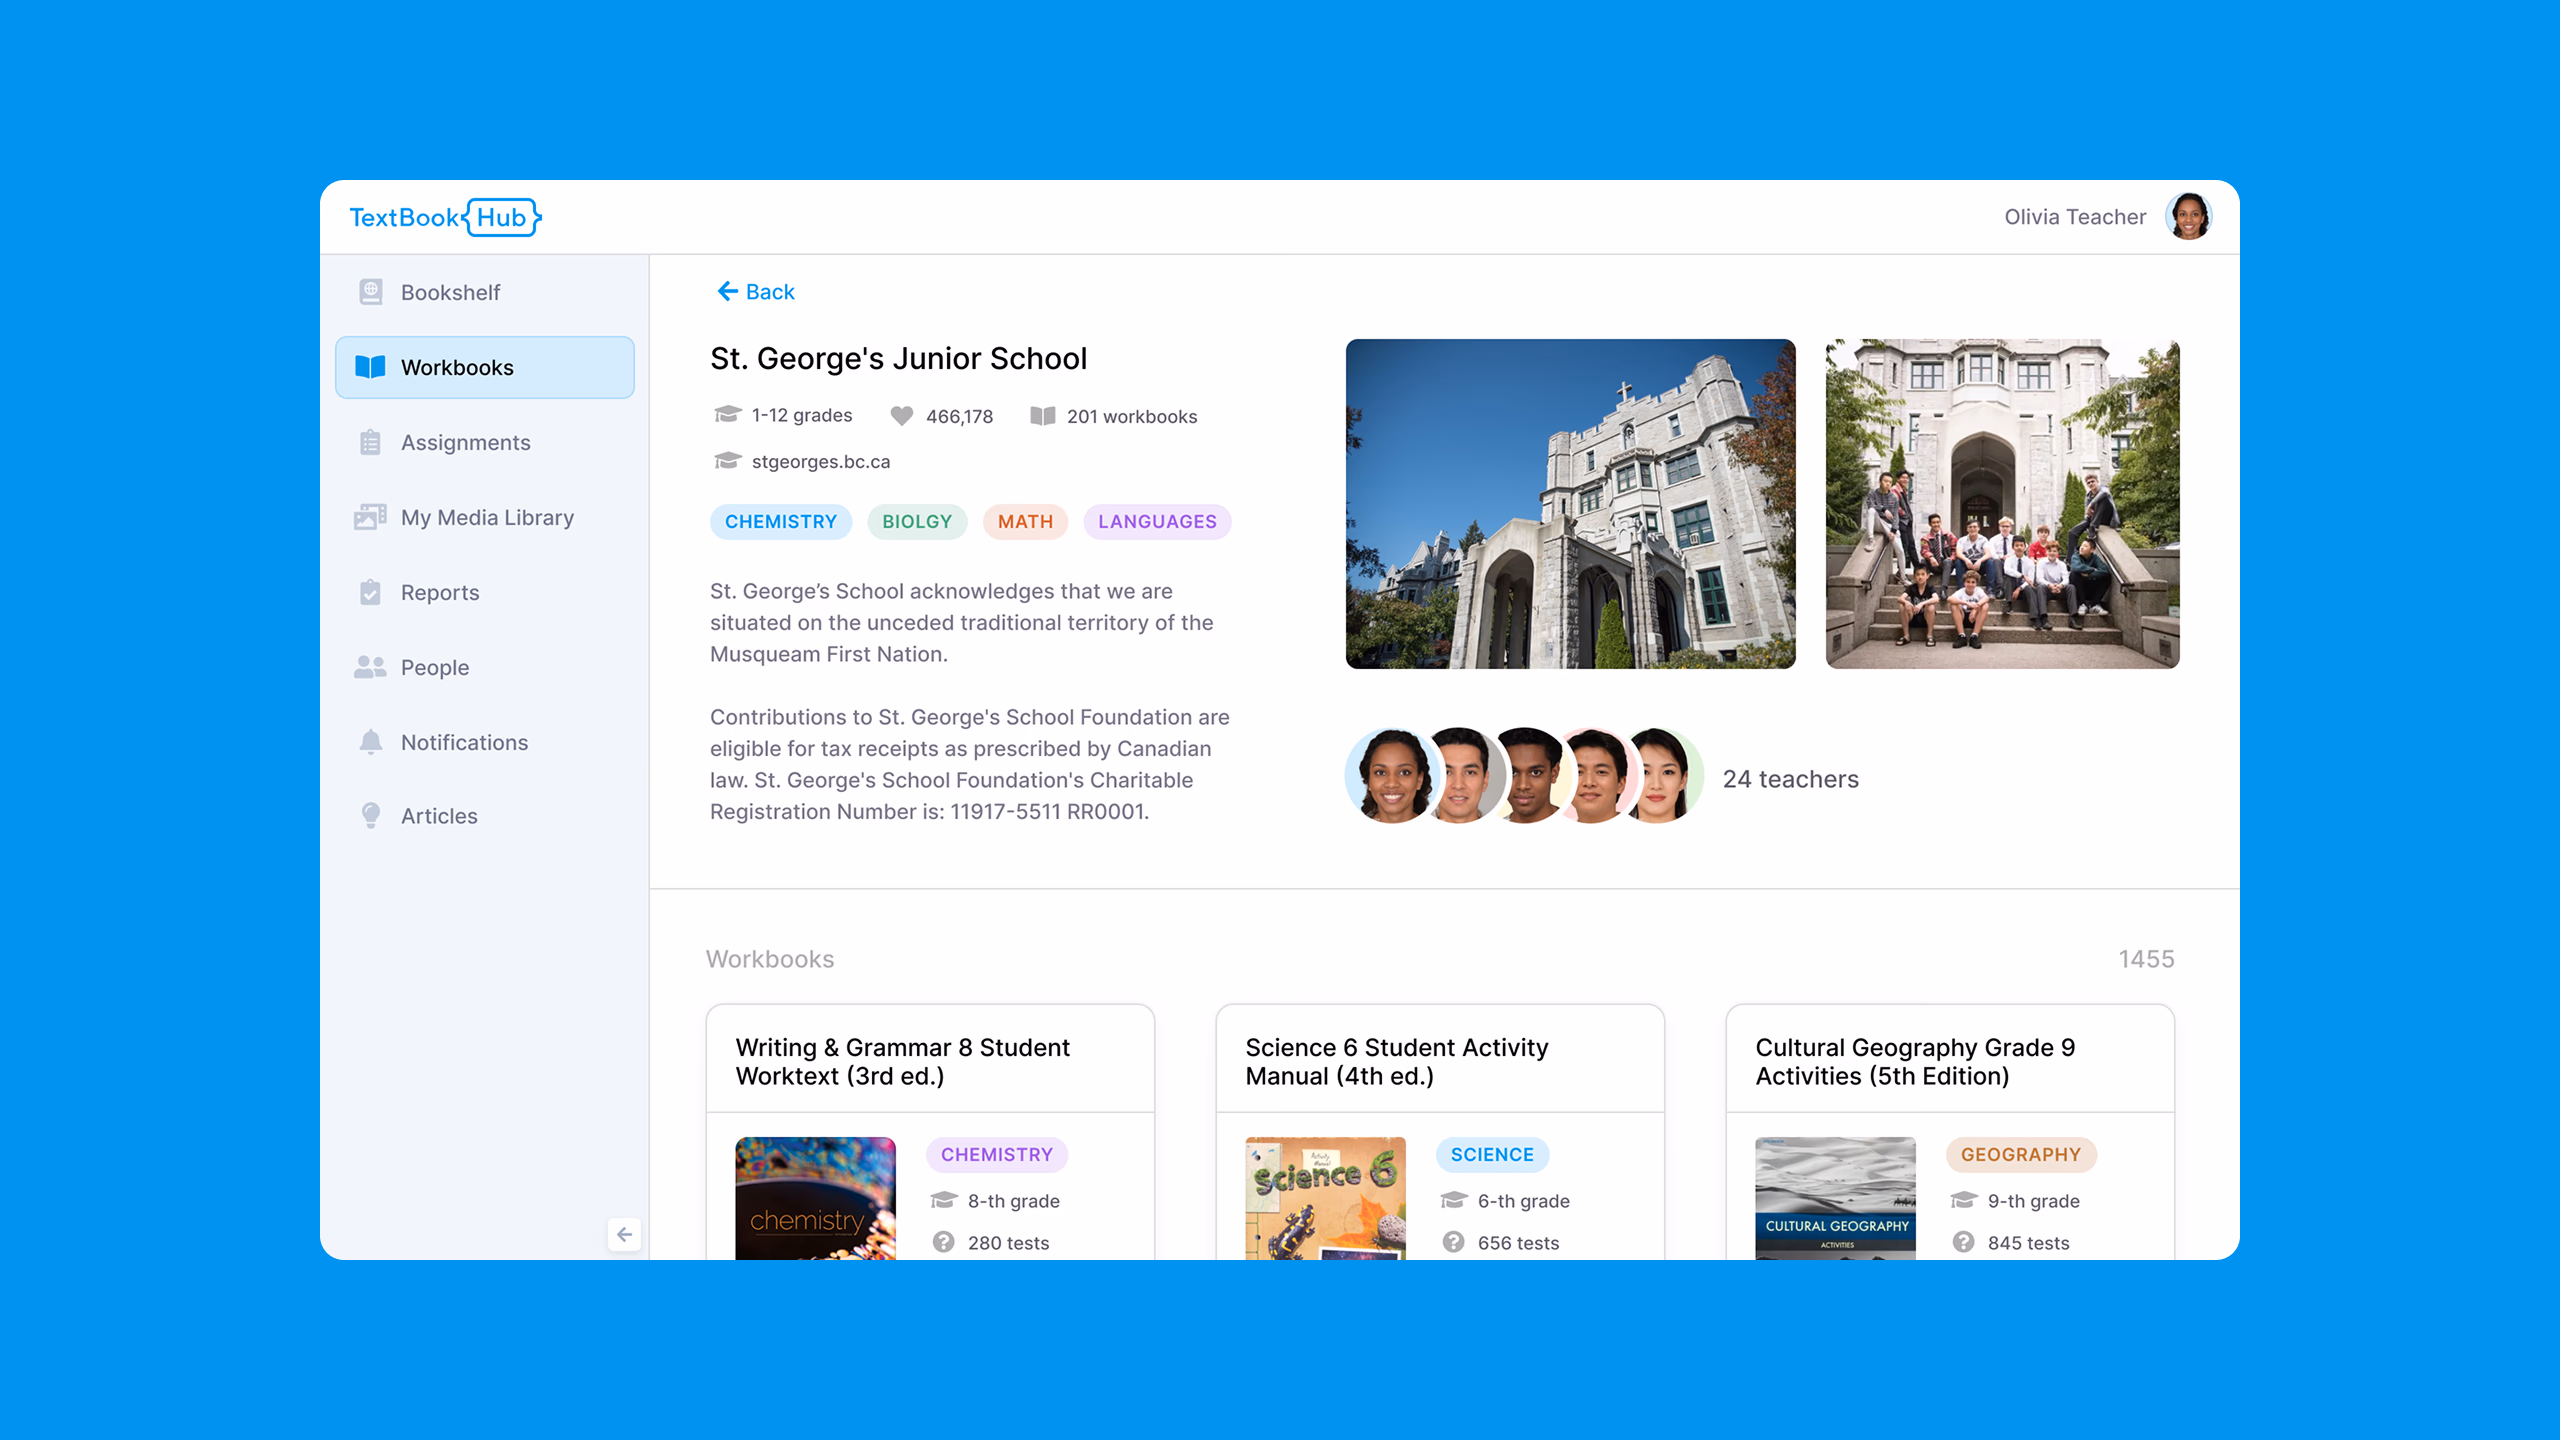Viewport: 2560px width, 1440px height.
Task: Click Olivia Teacher profile avatar
Action: (2188, 217)
